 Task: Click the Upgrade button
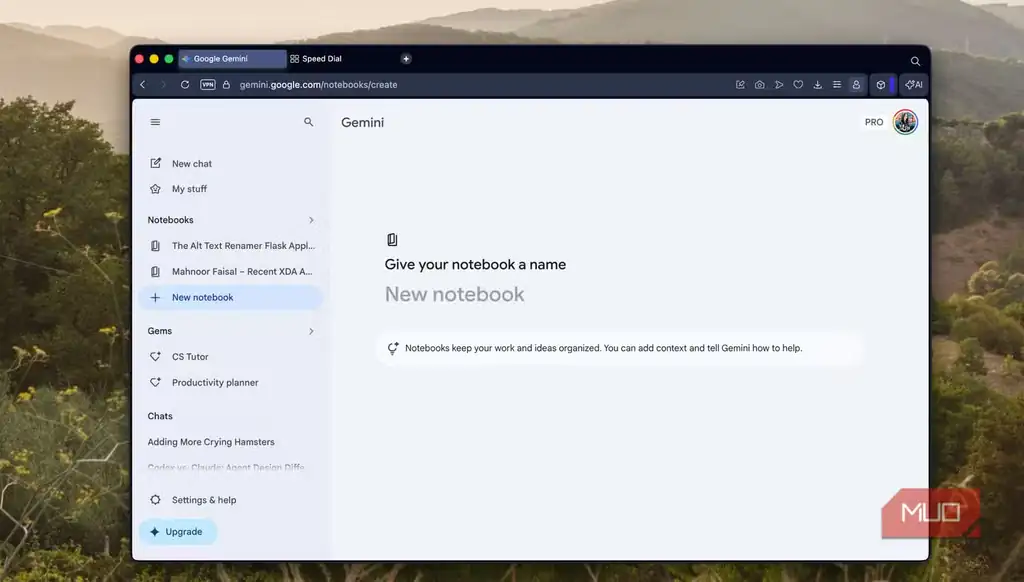click(178, 532)
